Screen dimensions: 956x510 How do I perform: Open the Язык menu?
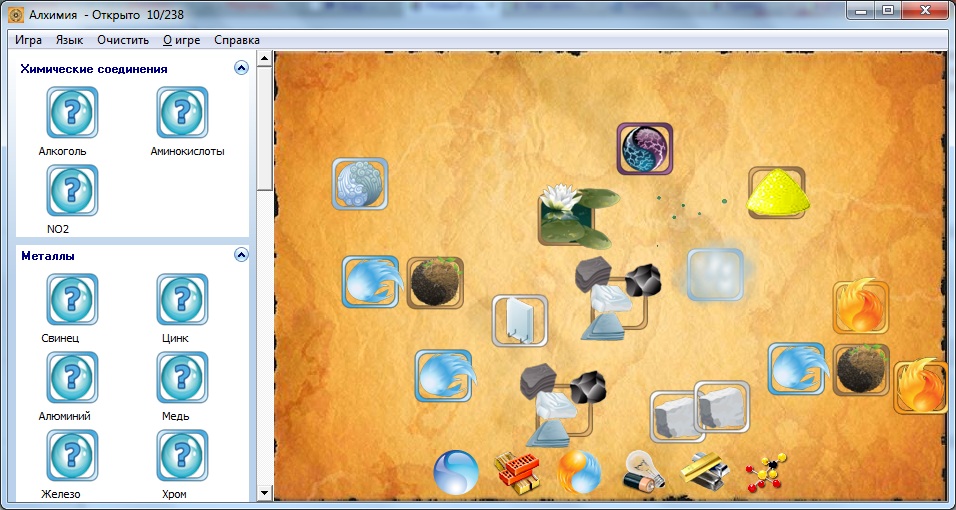point(70,40)
